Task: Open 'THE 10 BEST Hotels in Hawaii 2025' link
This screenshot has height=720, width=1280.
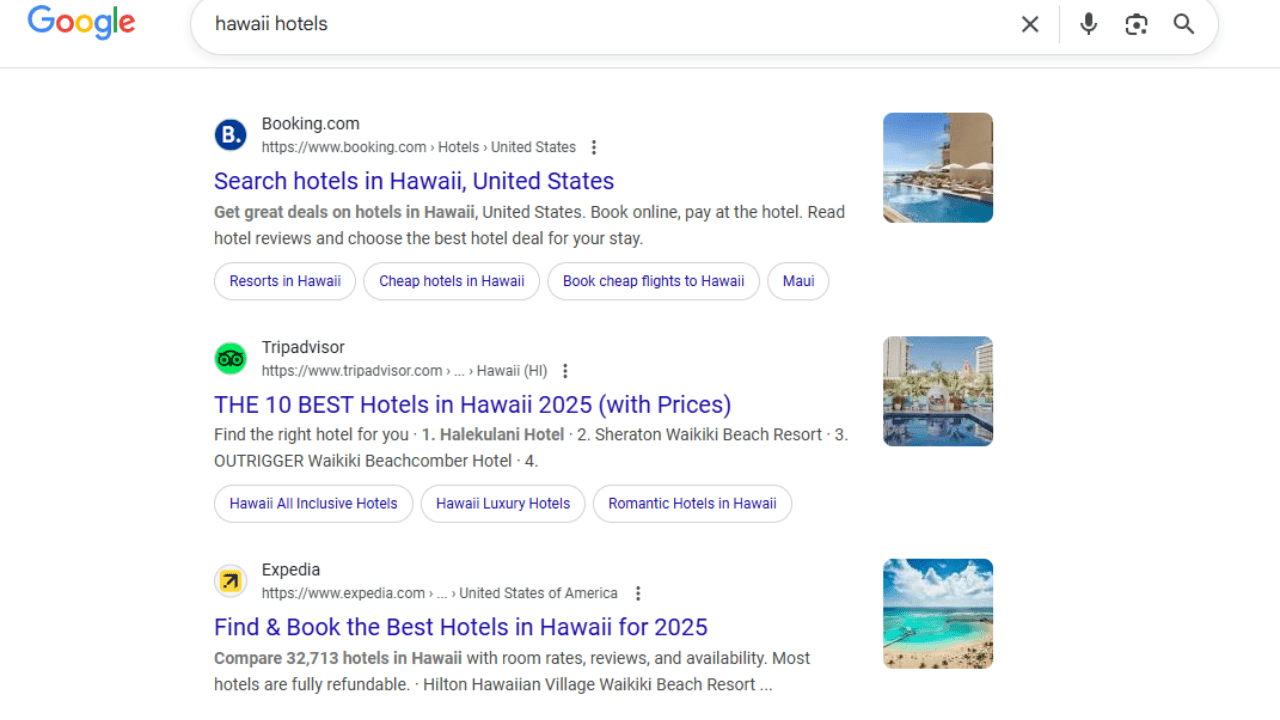Action: 472,404
